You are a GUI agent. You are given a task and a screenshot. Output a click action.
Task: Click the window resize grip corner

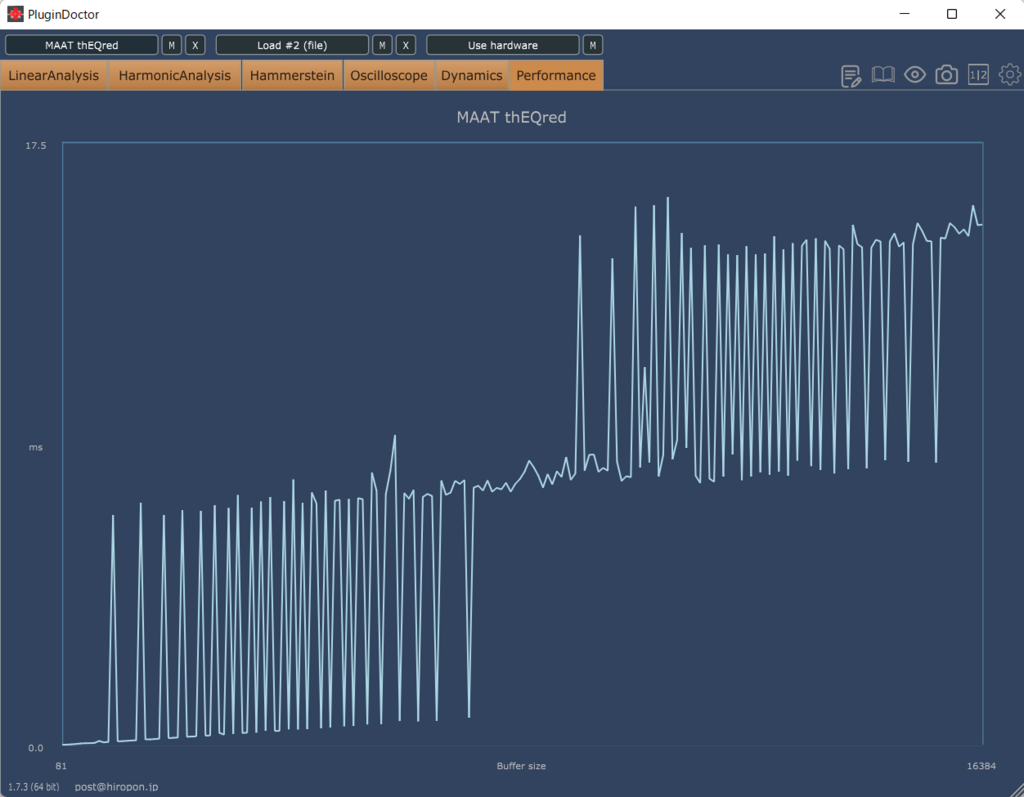pos(1017,790)
